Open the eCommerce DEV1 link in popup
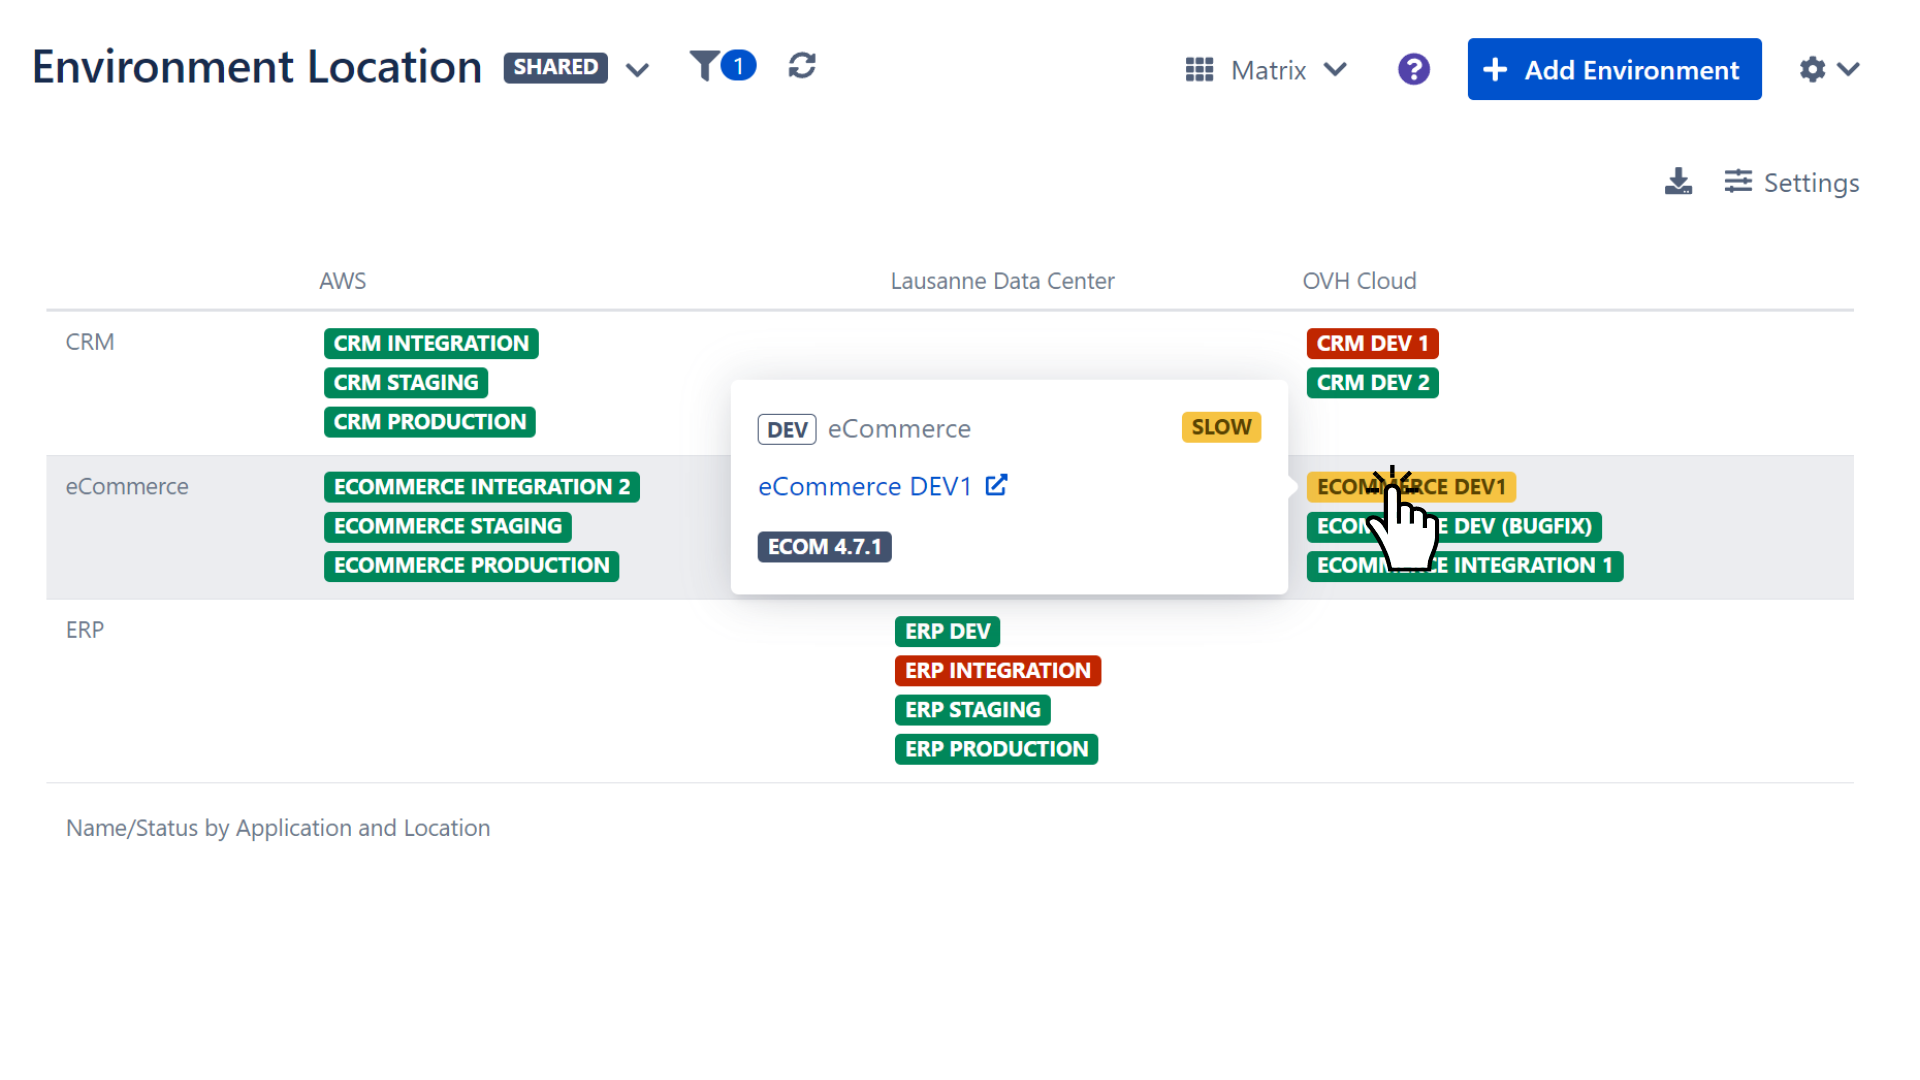The width and height of the screenshot is (1920, 1080). point(865,486)
